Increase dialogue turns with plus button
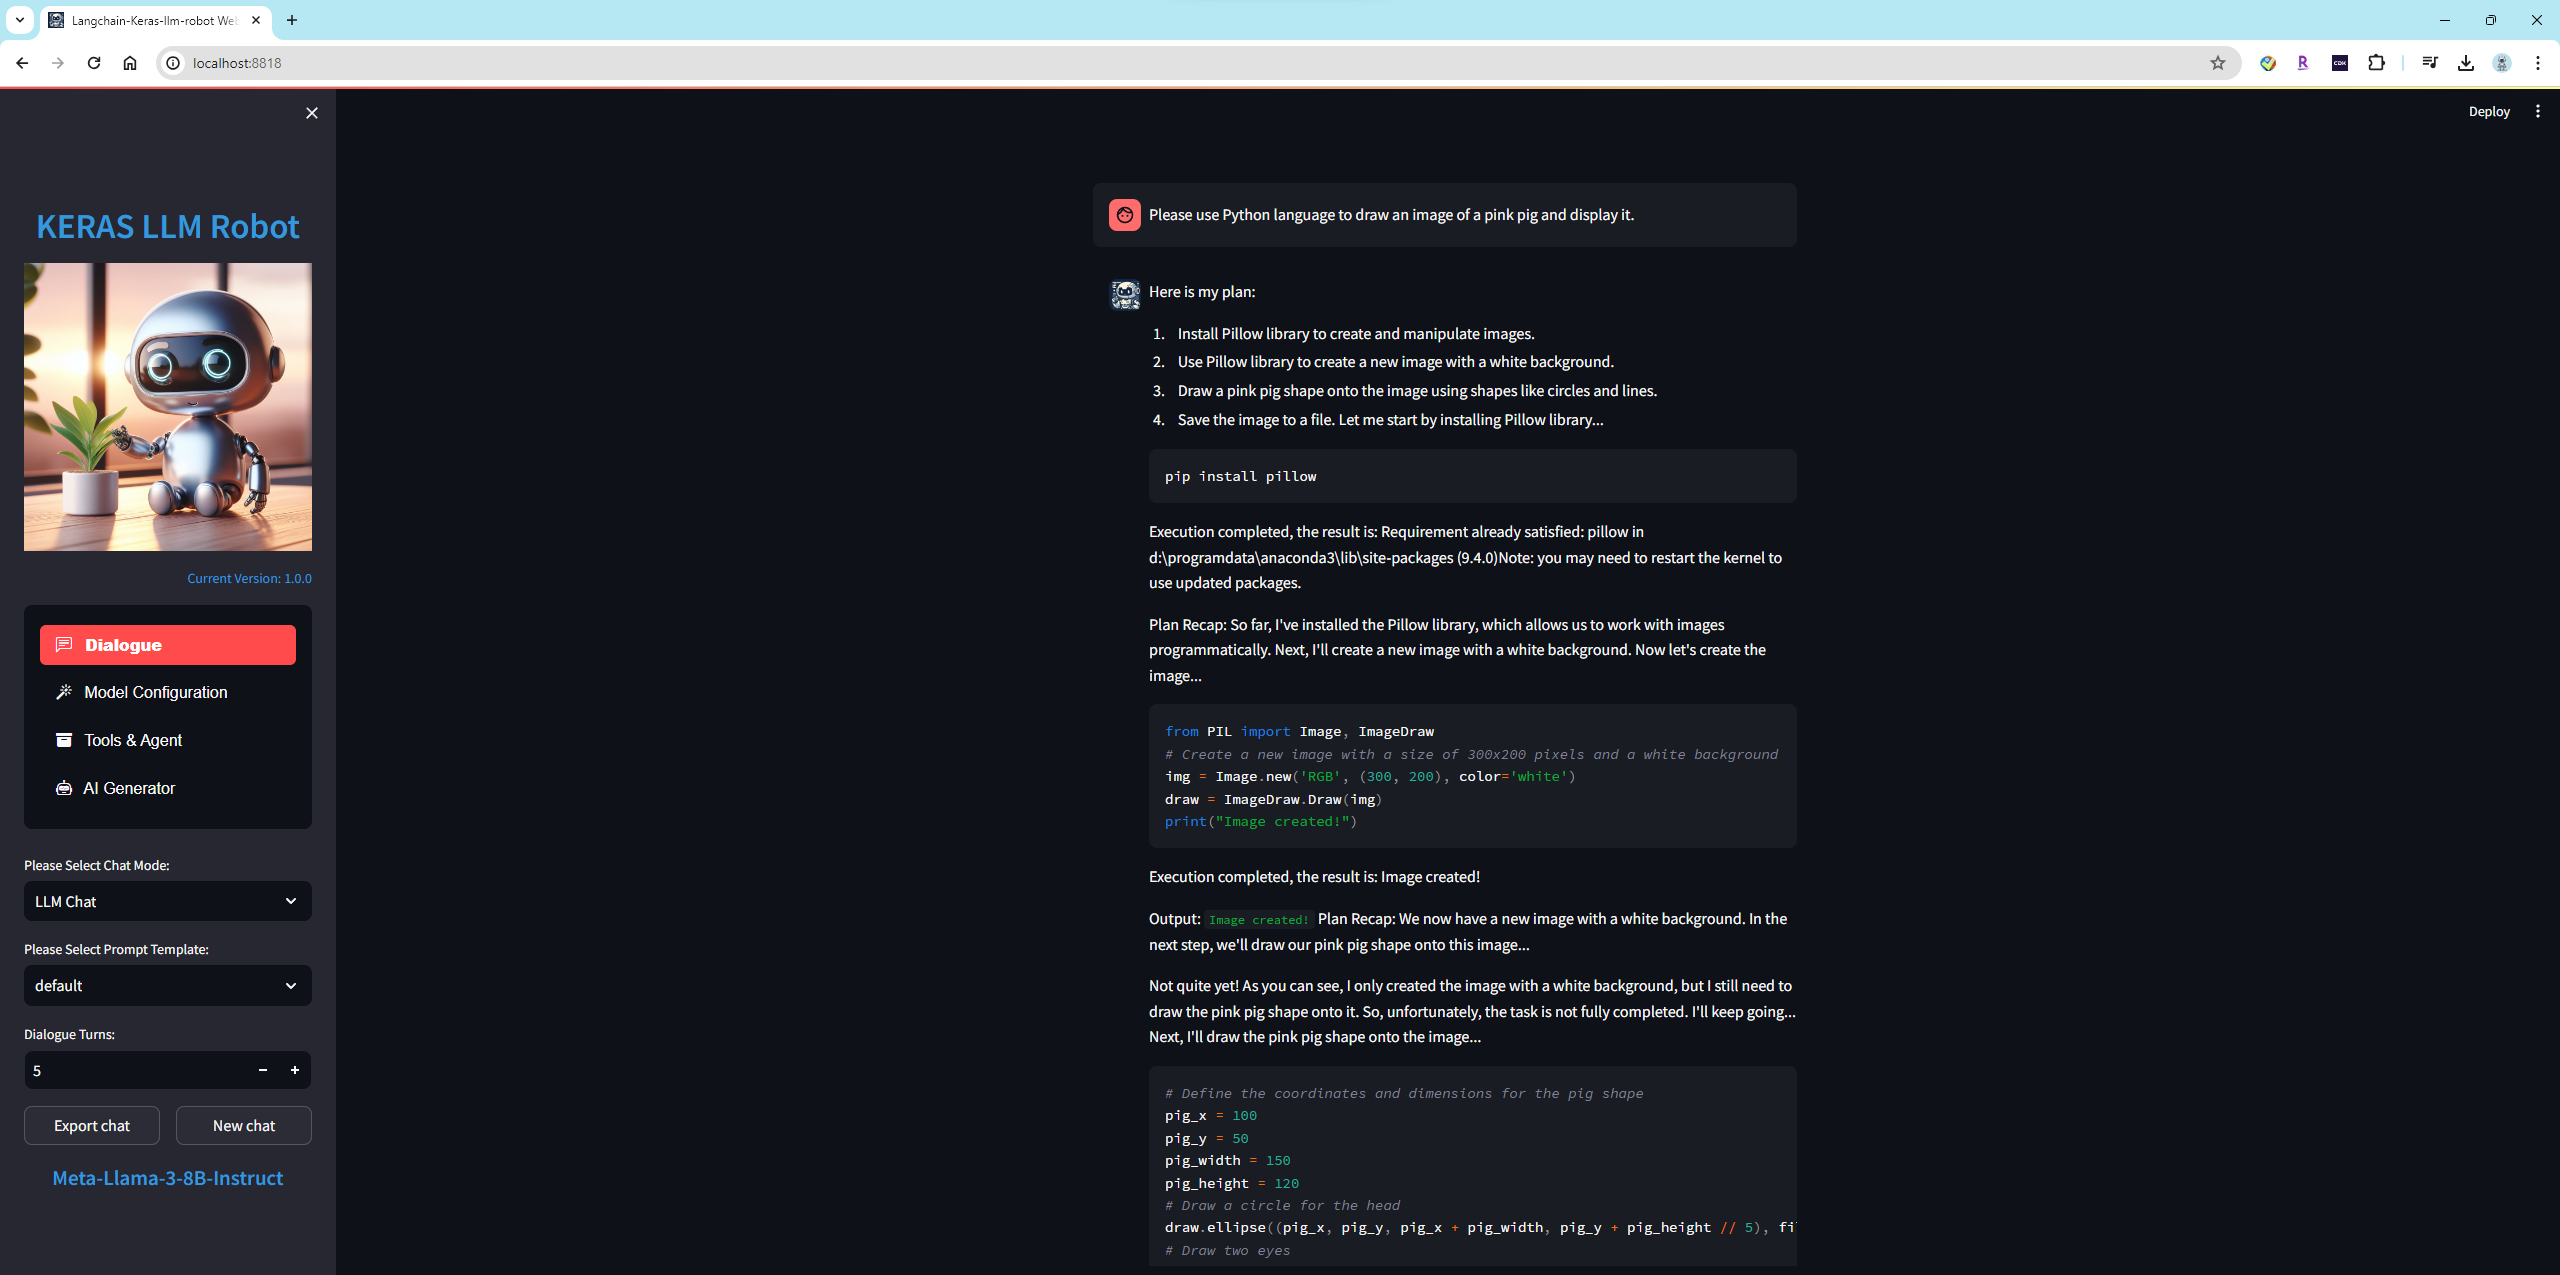Screen dimensions: 2560x1275 (295, 1070)
